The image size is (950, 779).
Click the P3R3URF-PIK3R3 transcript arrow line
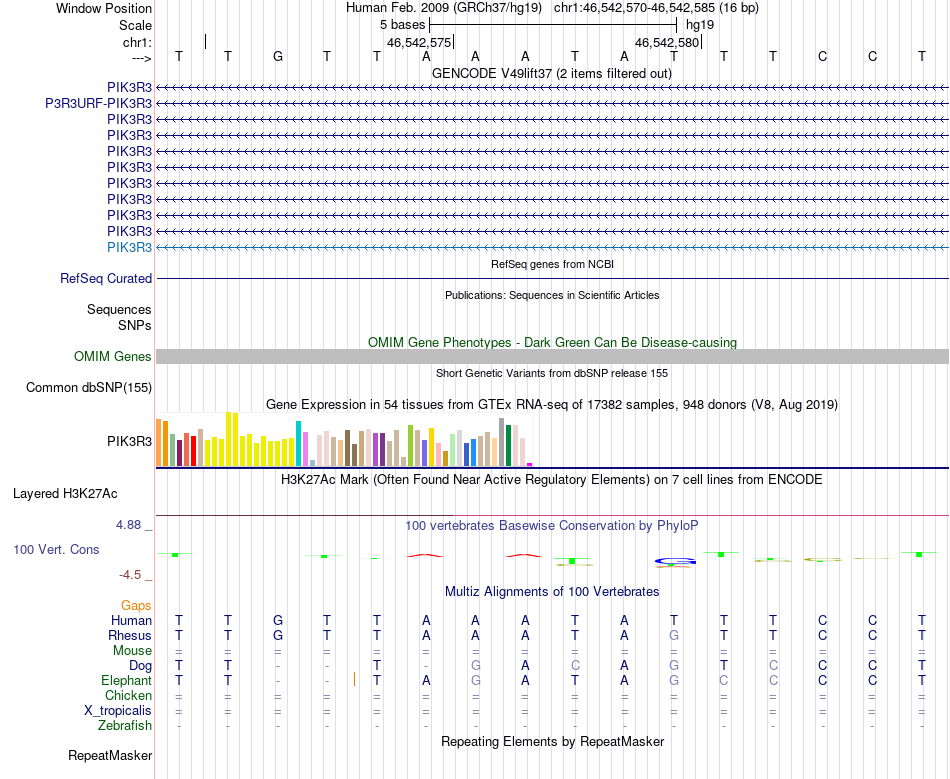552,104
